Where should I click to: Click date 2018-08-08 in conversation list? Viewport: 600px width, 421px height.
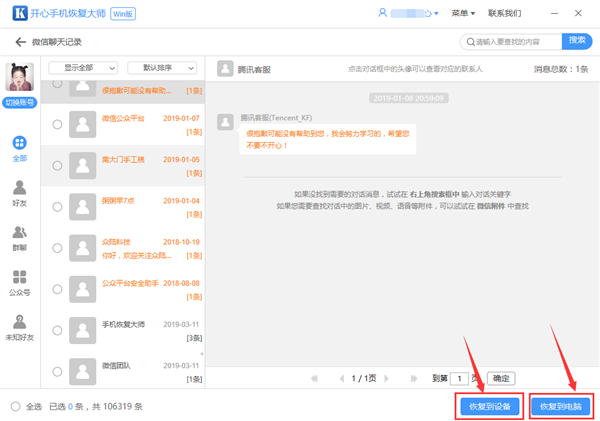coord(181,283)
